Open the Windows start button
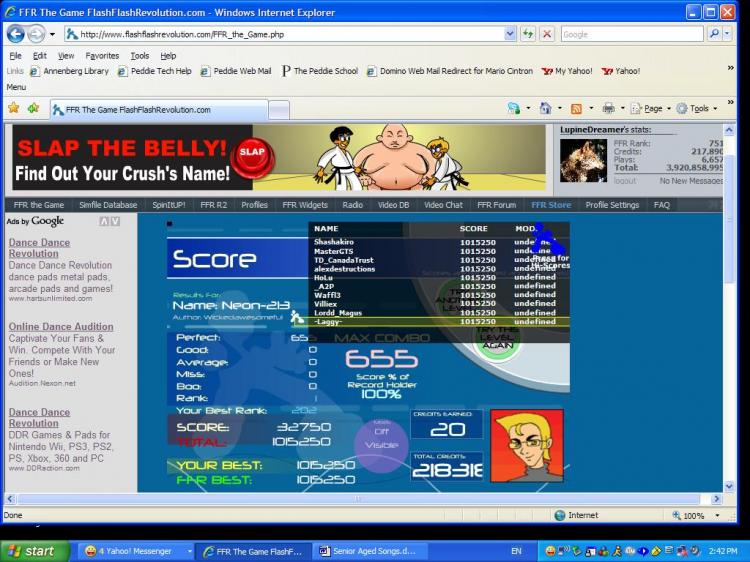Viewport: 750px width, 562px height. click(x=34, y=551)
